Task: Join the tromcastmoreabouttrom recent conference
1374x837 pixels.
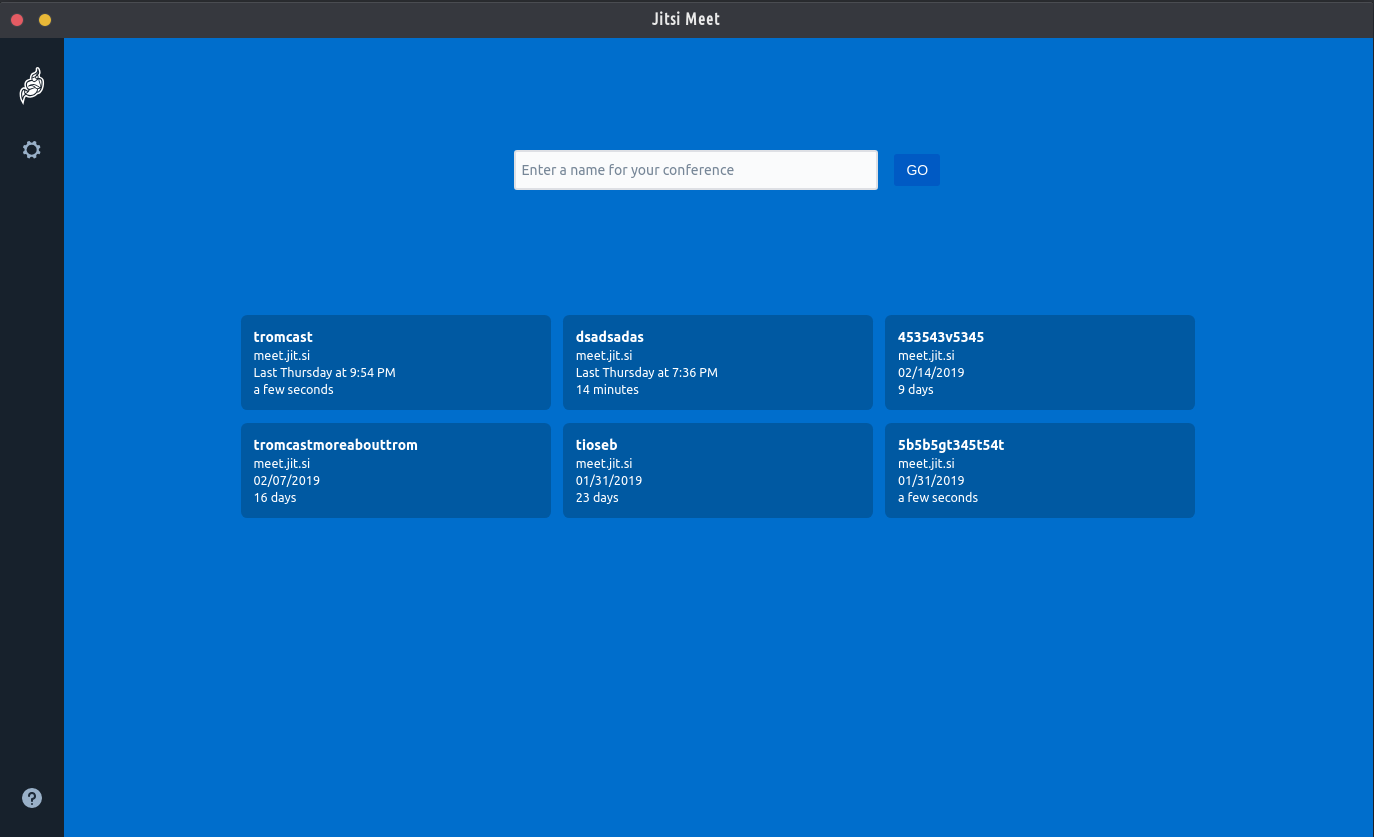Action: pos(395,470)
